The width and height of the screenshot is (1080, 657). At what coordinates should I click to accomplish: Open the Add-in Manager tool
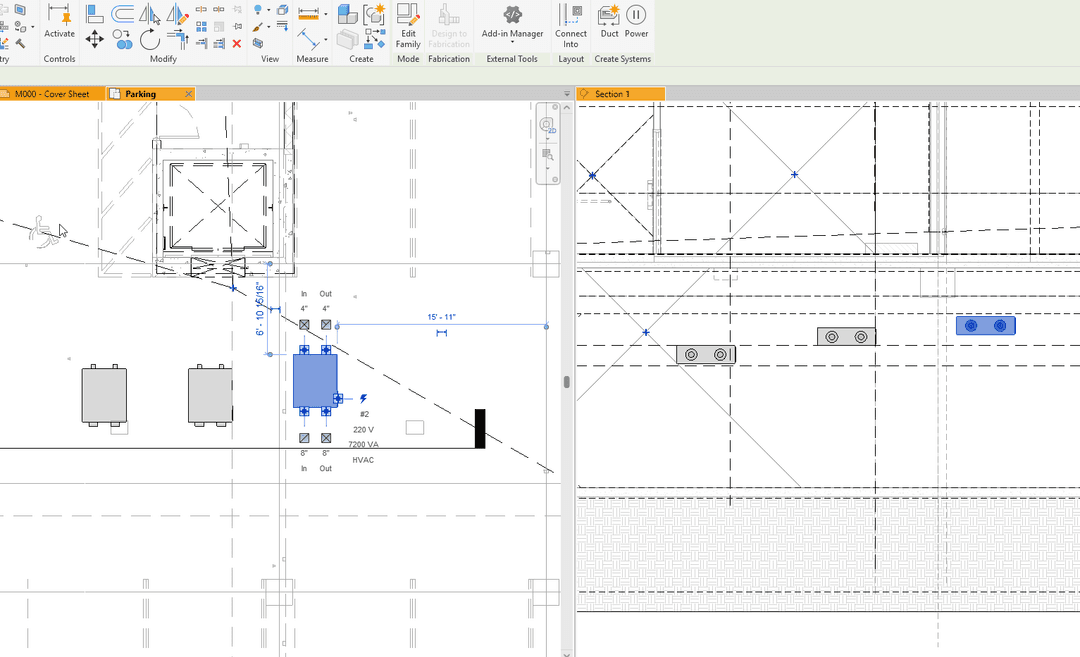pos(512,23)
